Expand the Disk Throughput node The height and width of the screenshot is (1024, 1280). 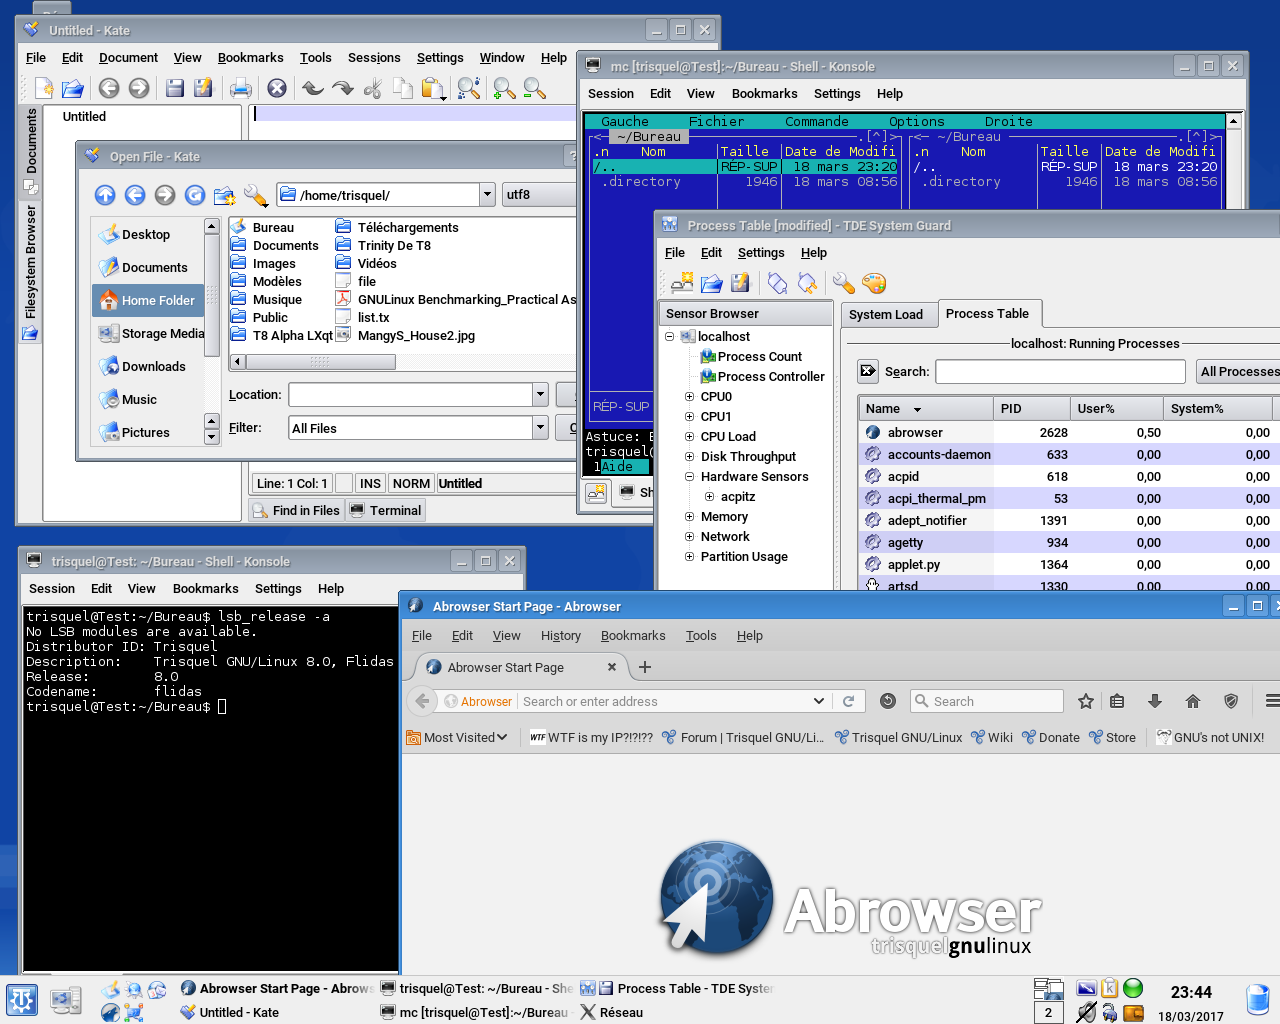coord(689,457)
